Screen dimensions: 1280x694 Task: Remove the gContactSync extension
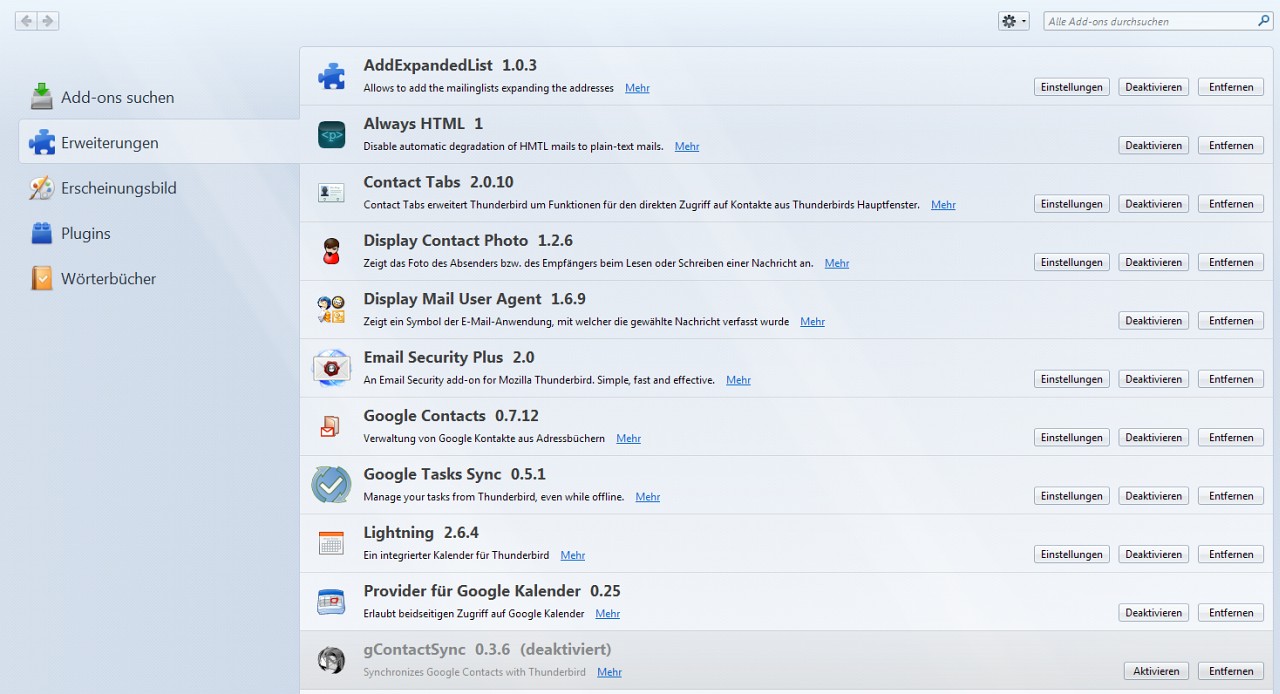1231,671
